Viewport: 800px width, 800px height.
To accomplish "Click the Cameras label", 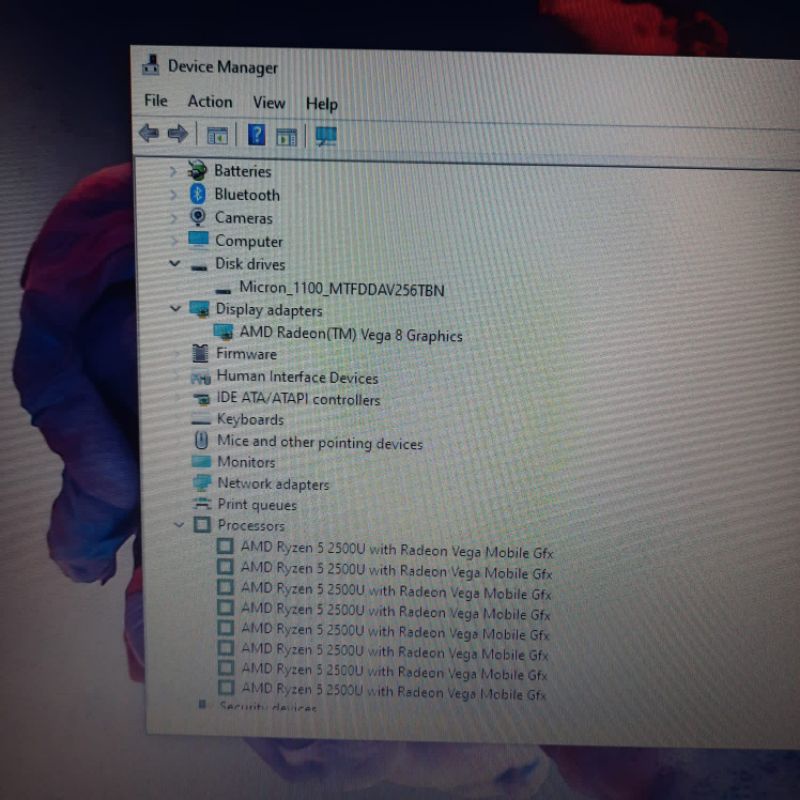I will point(243,218).
